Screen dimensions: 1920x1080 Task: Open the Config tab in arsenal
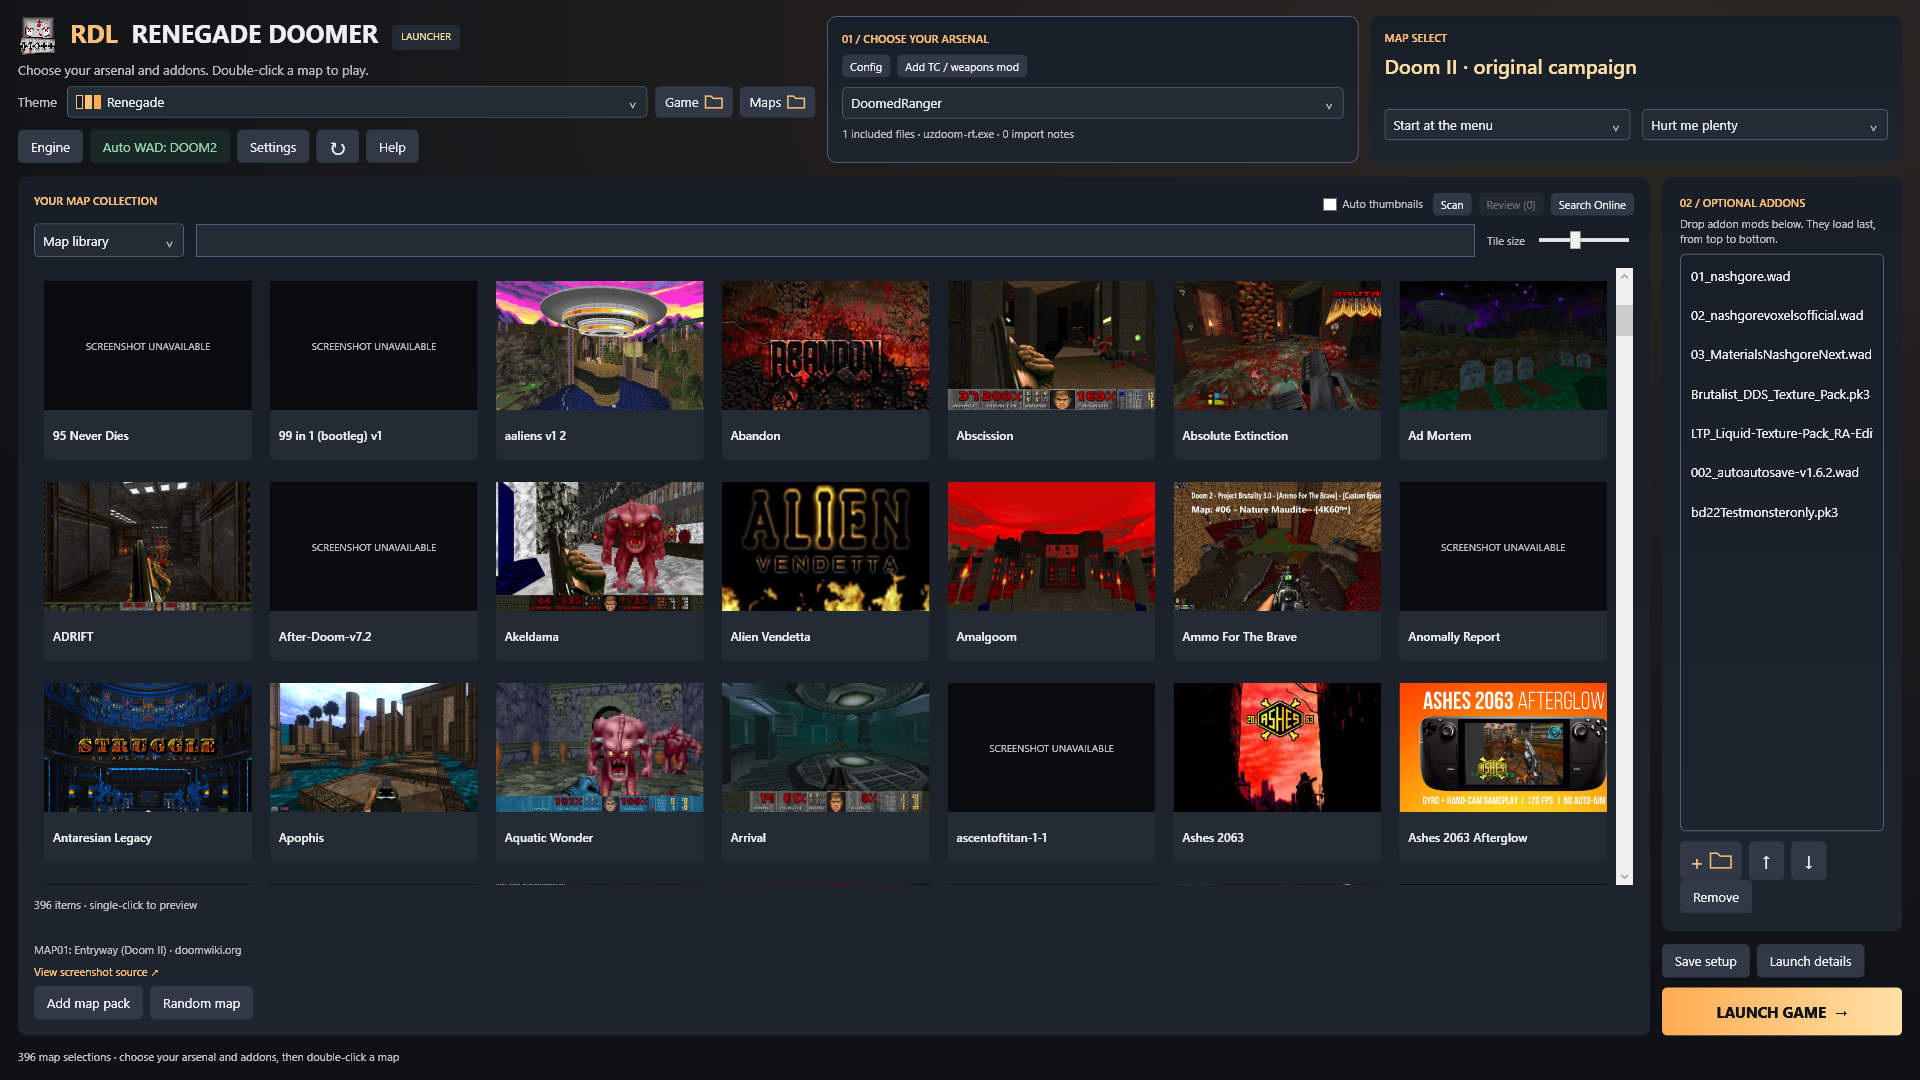866,67
